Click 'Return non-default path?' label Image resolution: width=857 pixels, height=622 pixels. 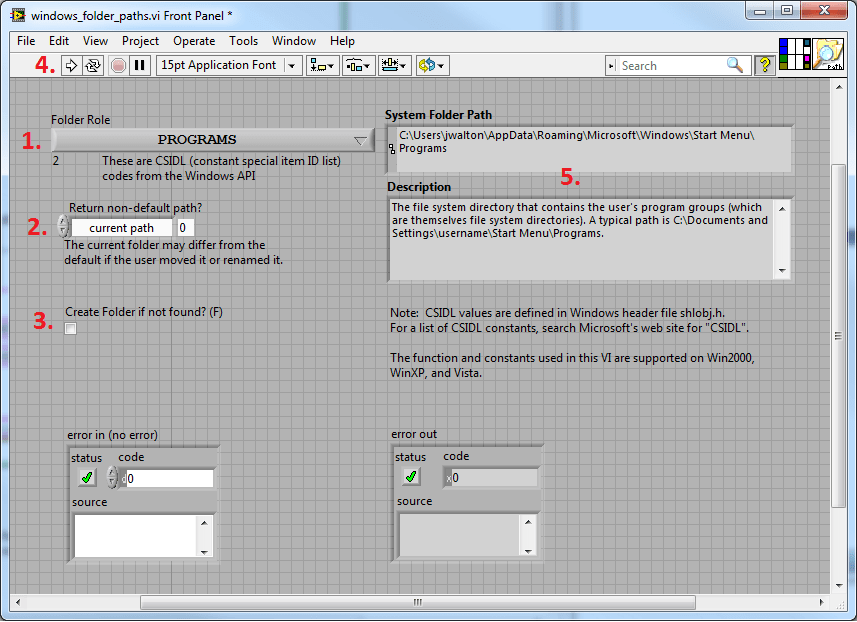click(x=135, y=208)
